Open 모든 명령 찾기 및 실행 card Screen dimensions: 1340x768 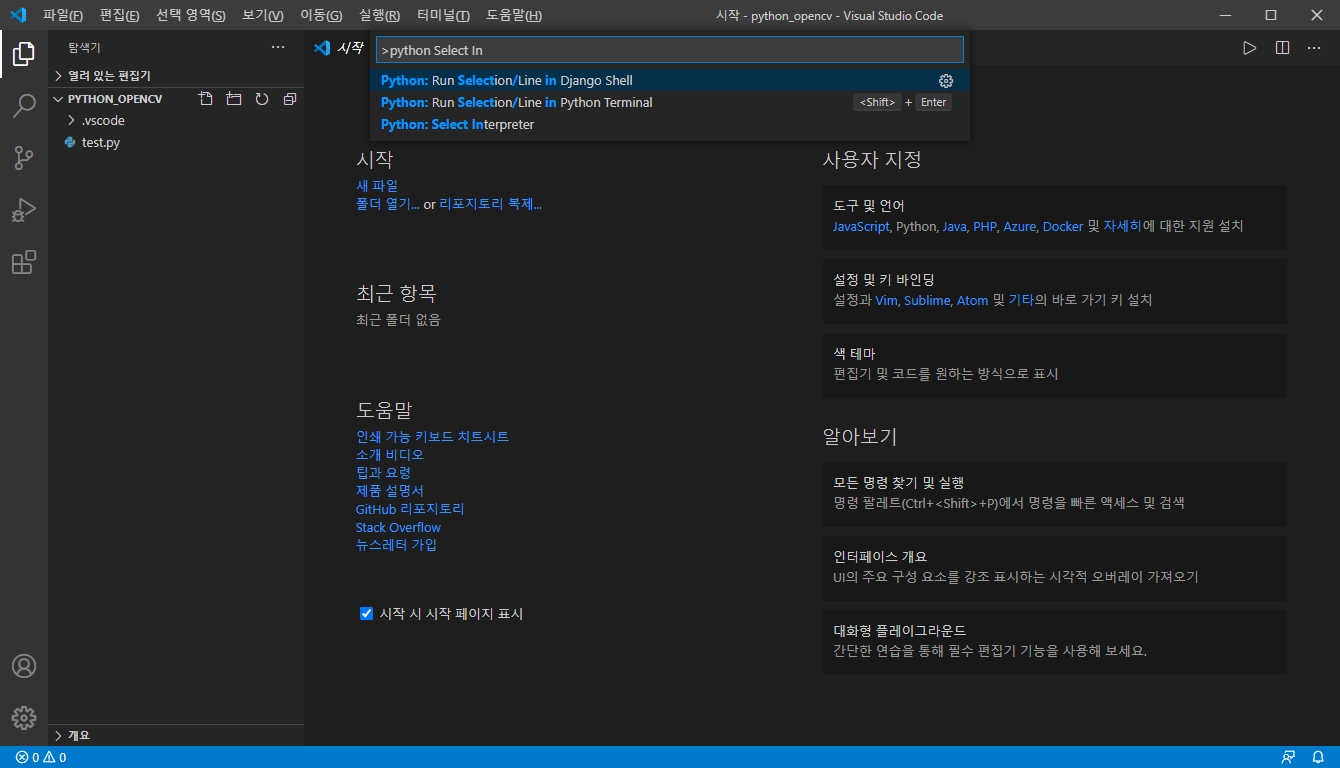point(1055,494)
